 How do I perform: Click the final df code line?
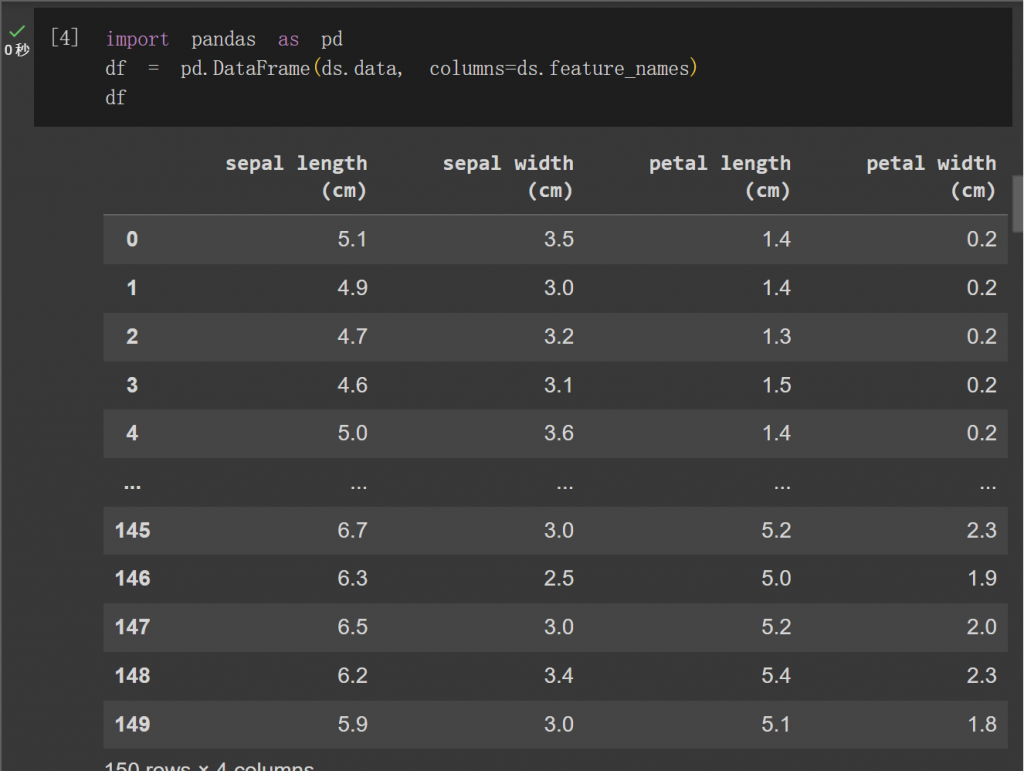point(116,98)
